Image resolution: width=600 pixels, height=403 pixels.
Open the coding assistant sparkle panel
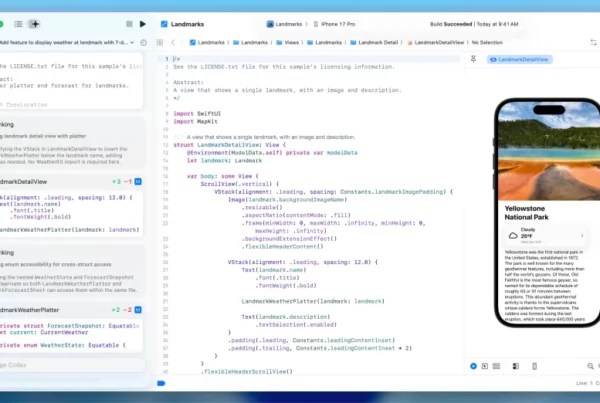[x=34, y=23]
